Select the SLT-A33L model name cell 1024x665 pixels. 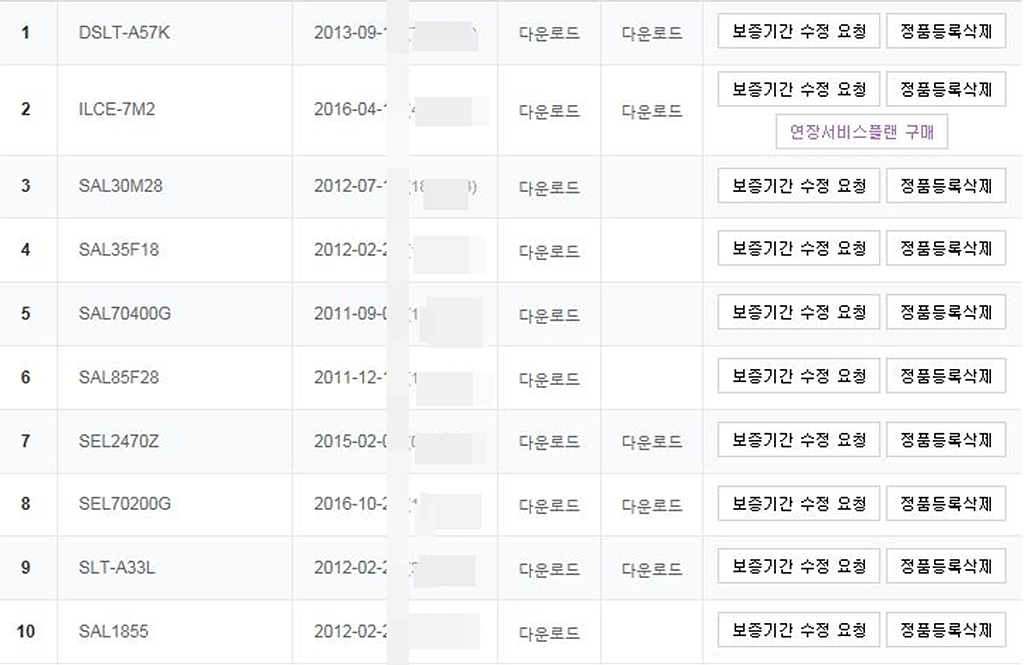pyautogui.click(x=117, y=568)
